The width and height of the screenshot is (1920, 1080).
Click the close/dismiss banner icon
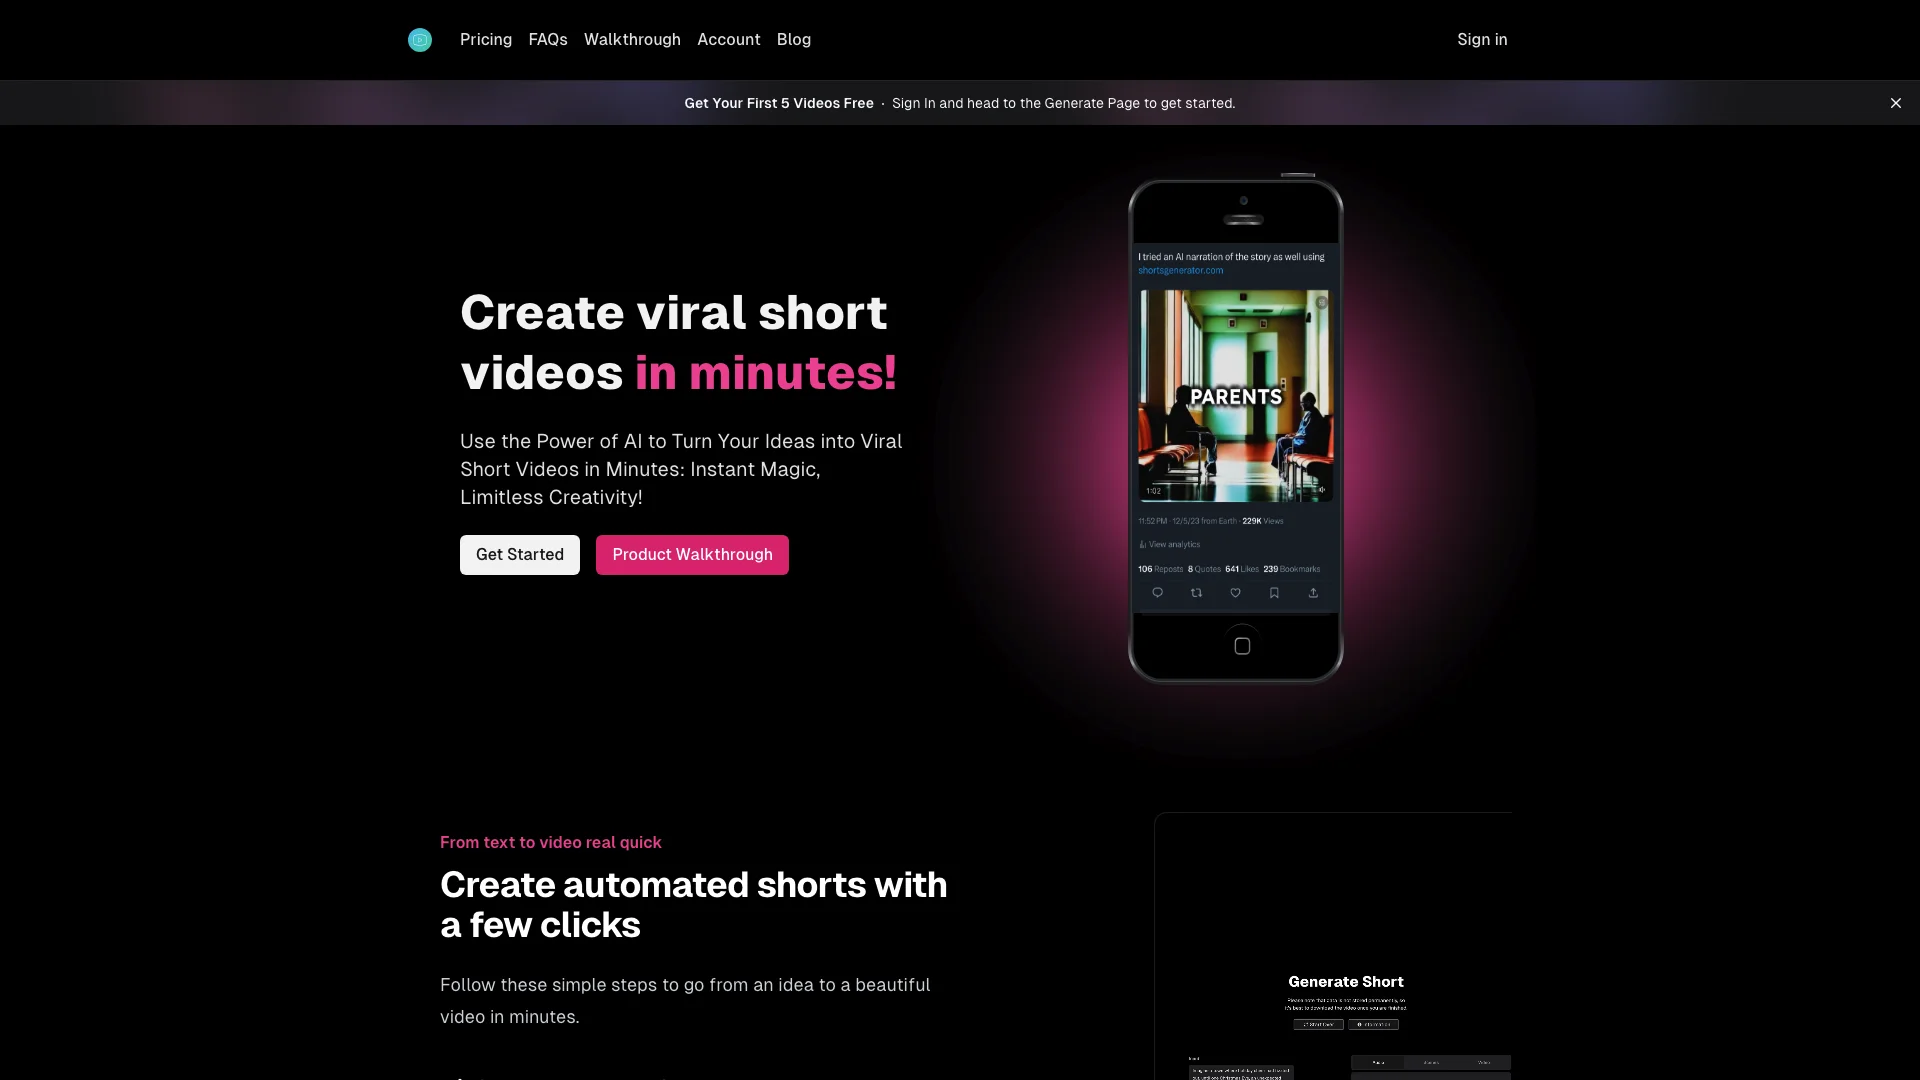(1895, 103)
